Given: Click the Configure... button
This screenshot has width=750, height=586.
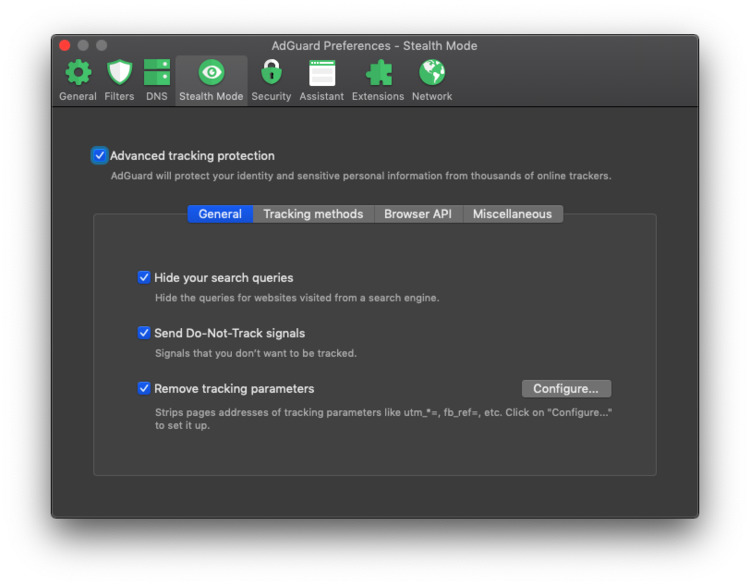Looking at the screenshot, I should pos(566,389).
